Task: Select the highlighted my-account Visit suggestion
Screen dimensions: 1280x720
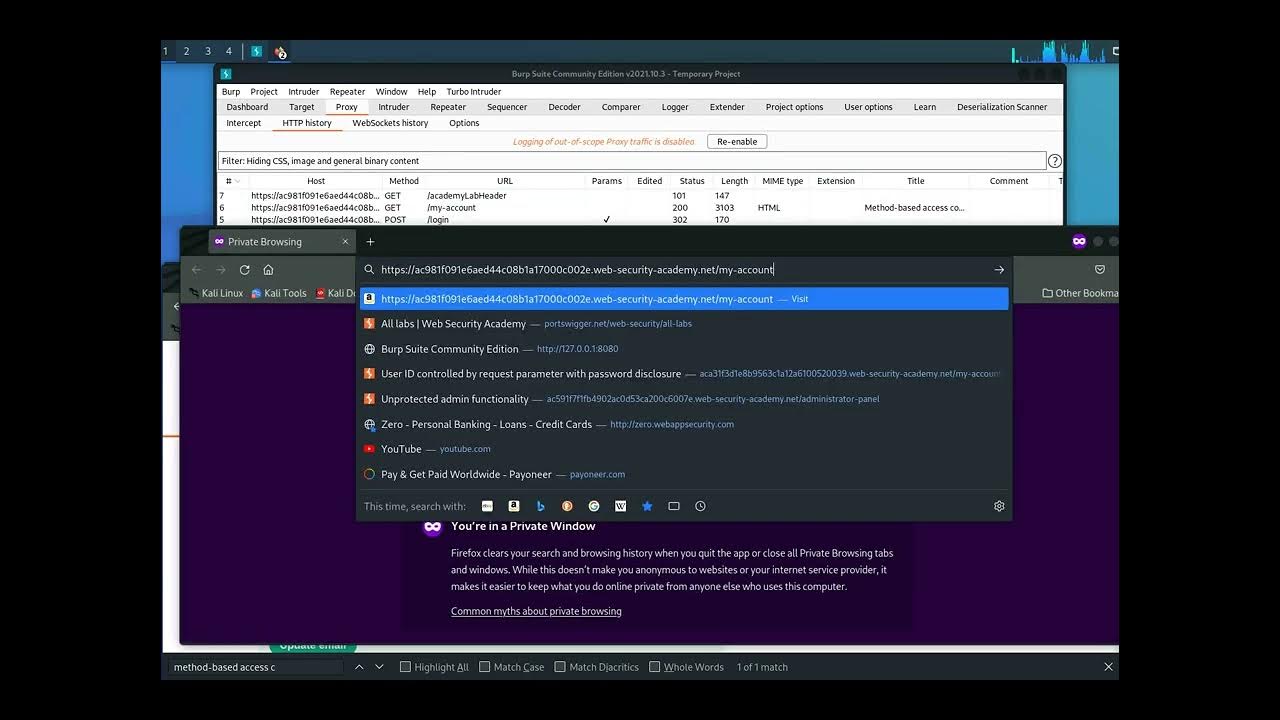Action: [x=684, y=299]
